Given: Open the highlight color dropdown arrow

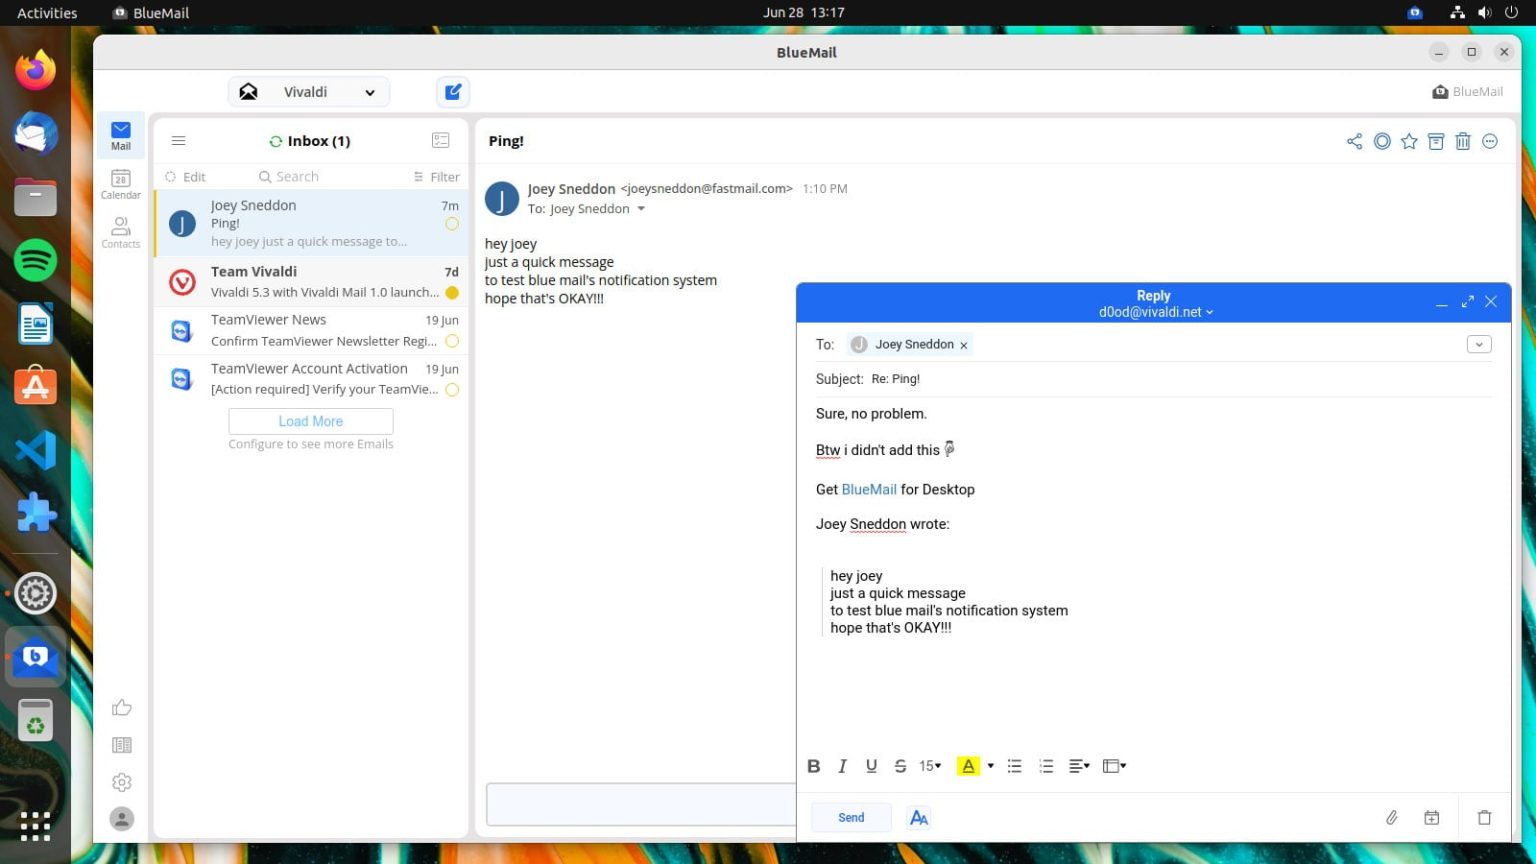Looking at the screenshot, I should [x=990, y=766].
